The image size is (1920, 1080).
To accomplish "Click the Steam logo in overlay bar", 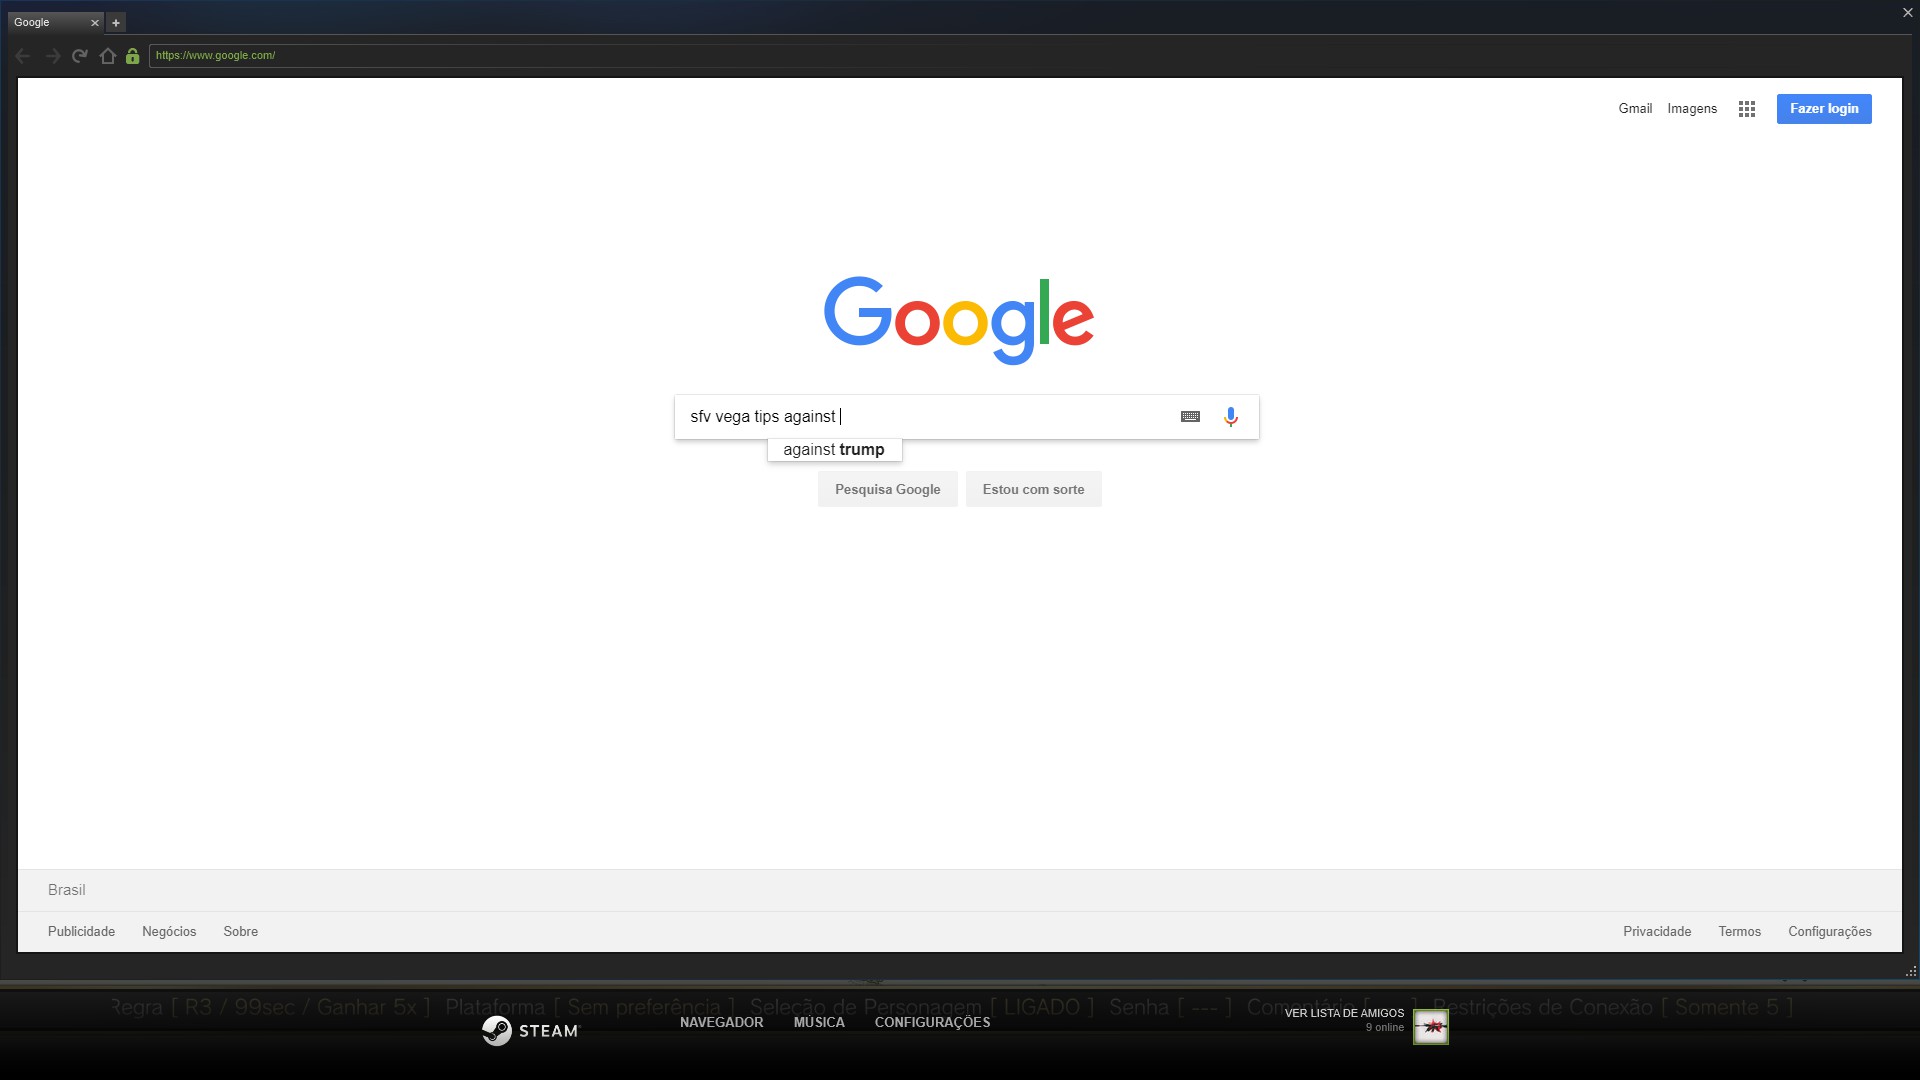I will (530, 1031).
